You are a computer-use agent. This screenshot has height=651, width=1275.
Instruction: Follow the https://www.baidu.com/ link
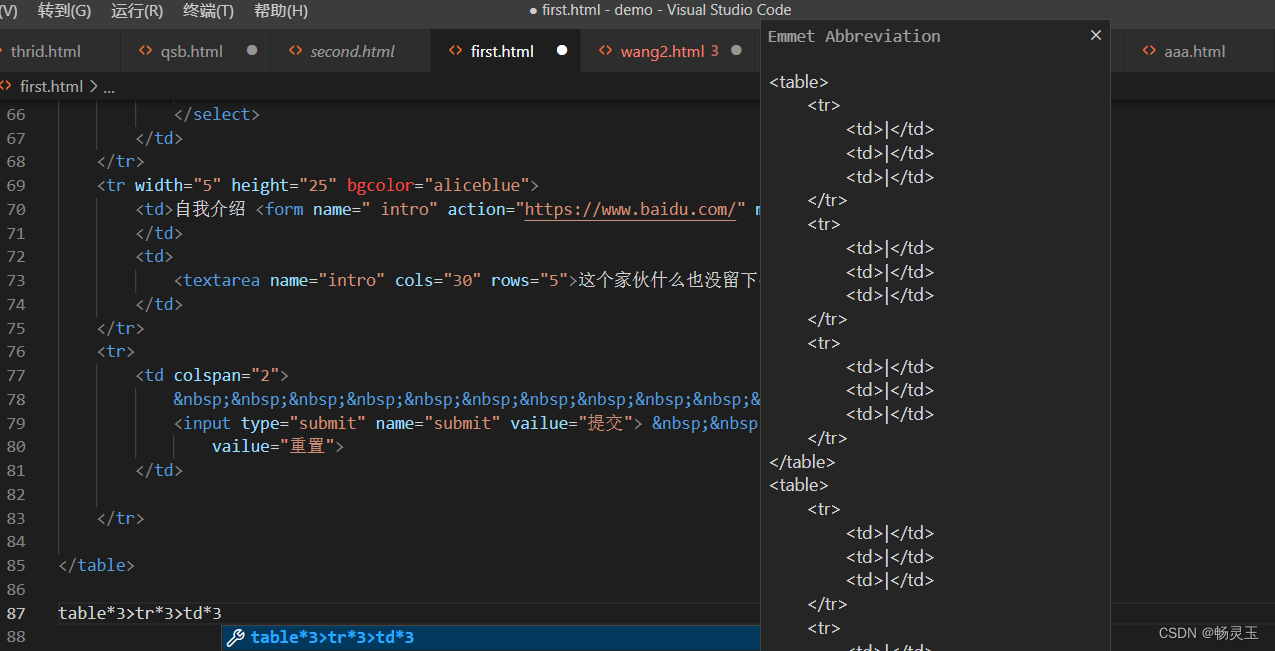[630, 209]
